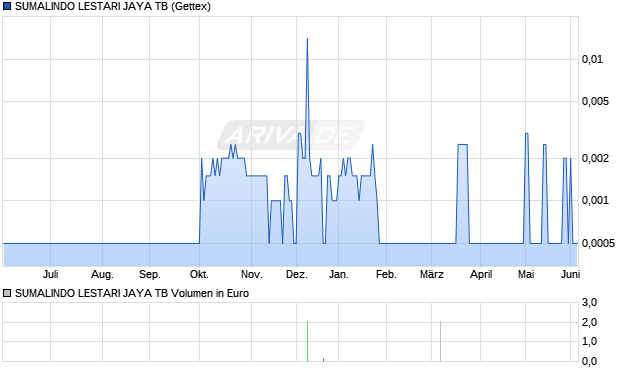Screen dimensions: 620x371
Task: Click the tall December price spike peak
Action: click(307, 39)
